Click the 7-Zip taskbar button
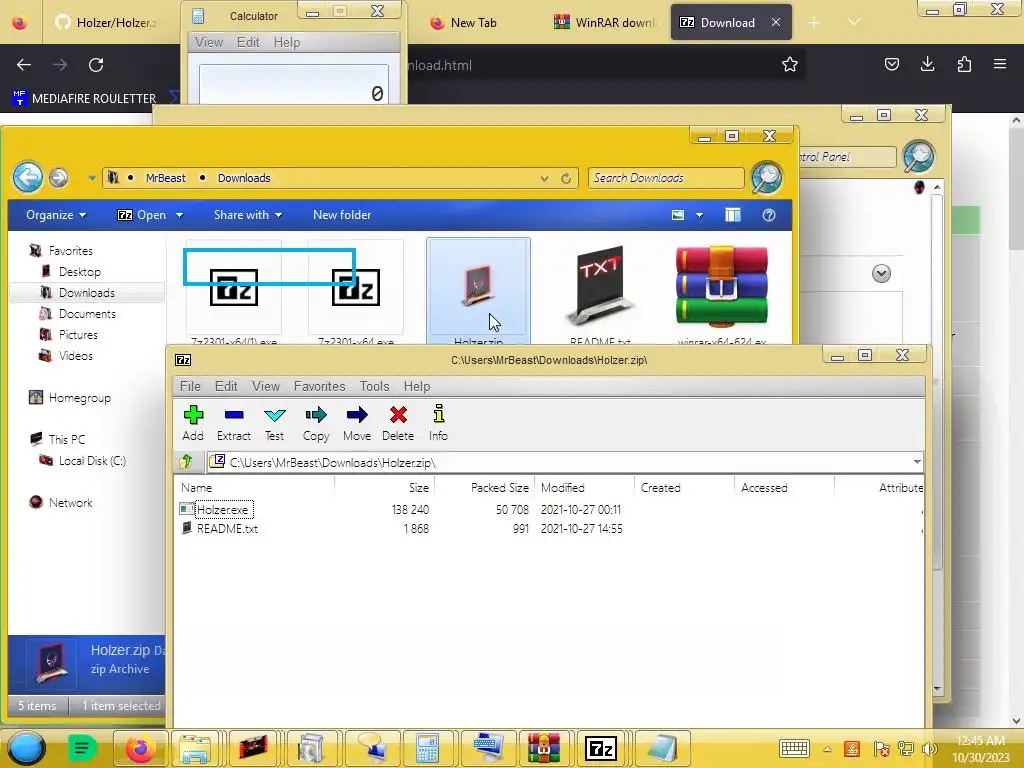The height and width of the screenshot is (768, 1024). (600, 748)
